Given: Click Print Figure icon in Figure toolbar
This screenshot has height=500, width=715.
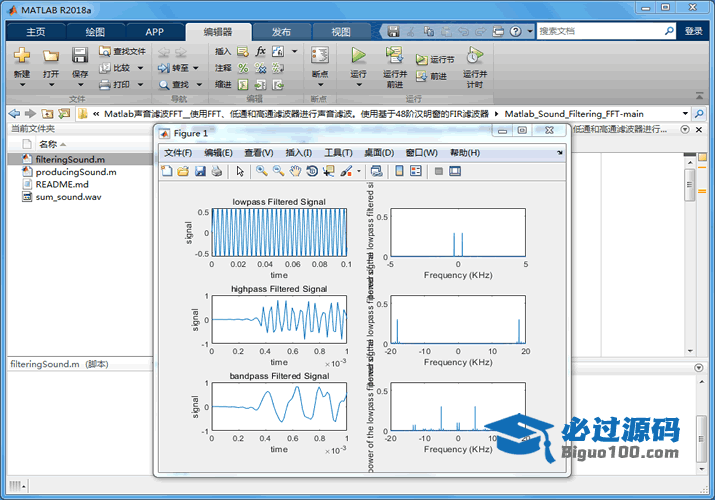Looking at the screenshot, I should point(217,171).
